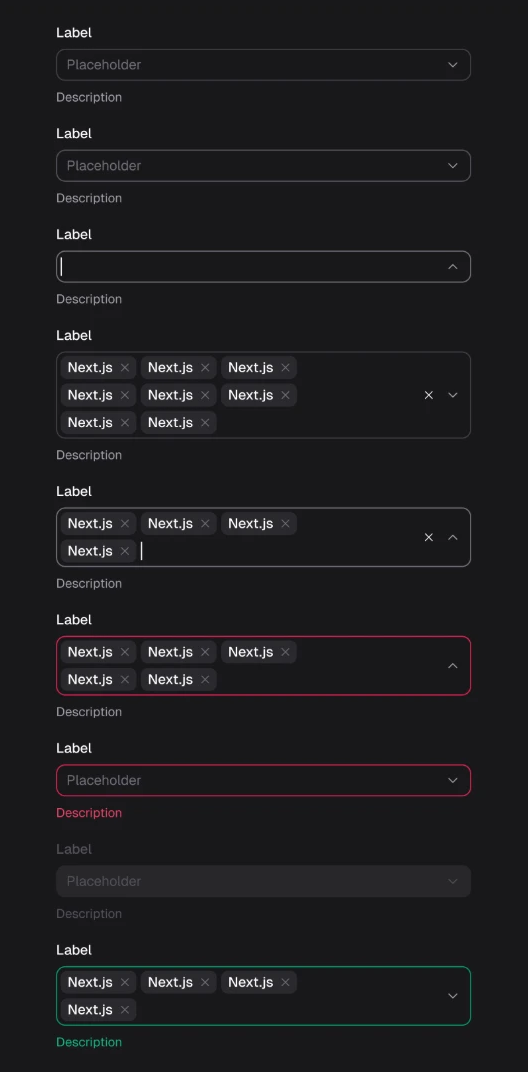Remove third Next.js tag in green-bordered select
This screenshot has height=1072, width=528.
tap(285, 982)
